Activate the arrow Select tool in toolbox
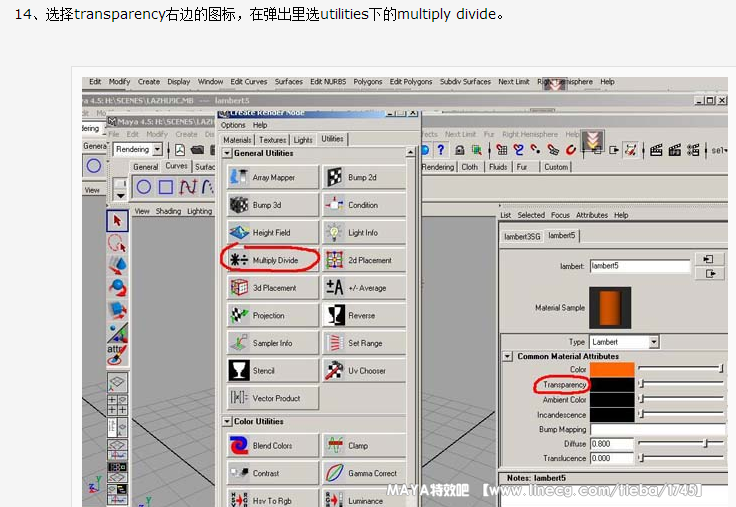The height and width of the screenshot is (507, 736). [x=117, y=220]
